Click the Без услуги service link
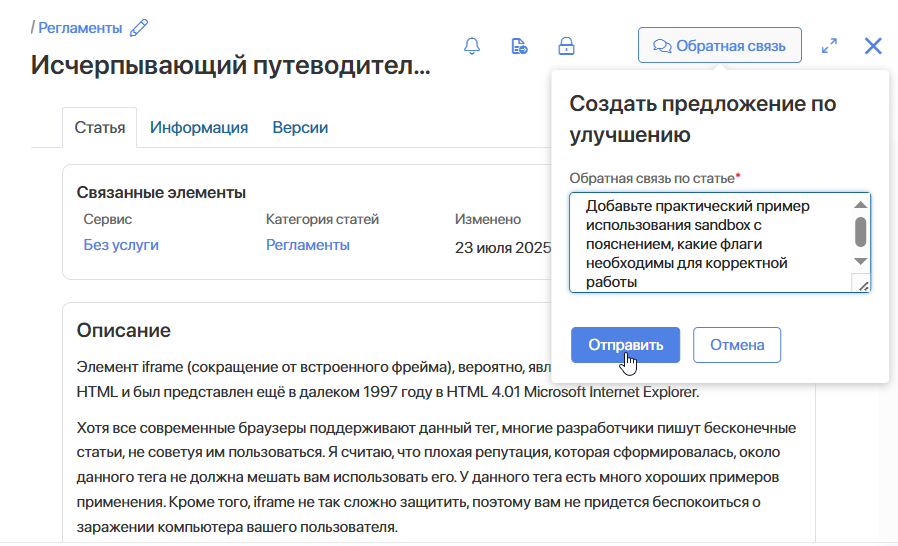This screenshot has height=546, width=898. 121,245
